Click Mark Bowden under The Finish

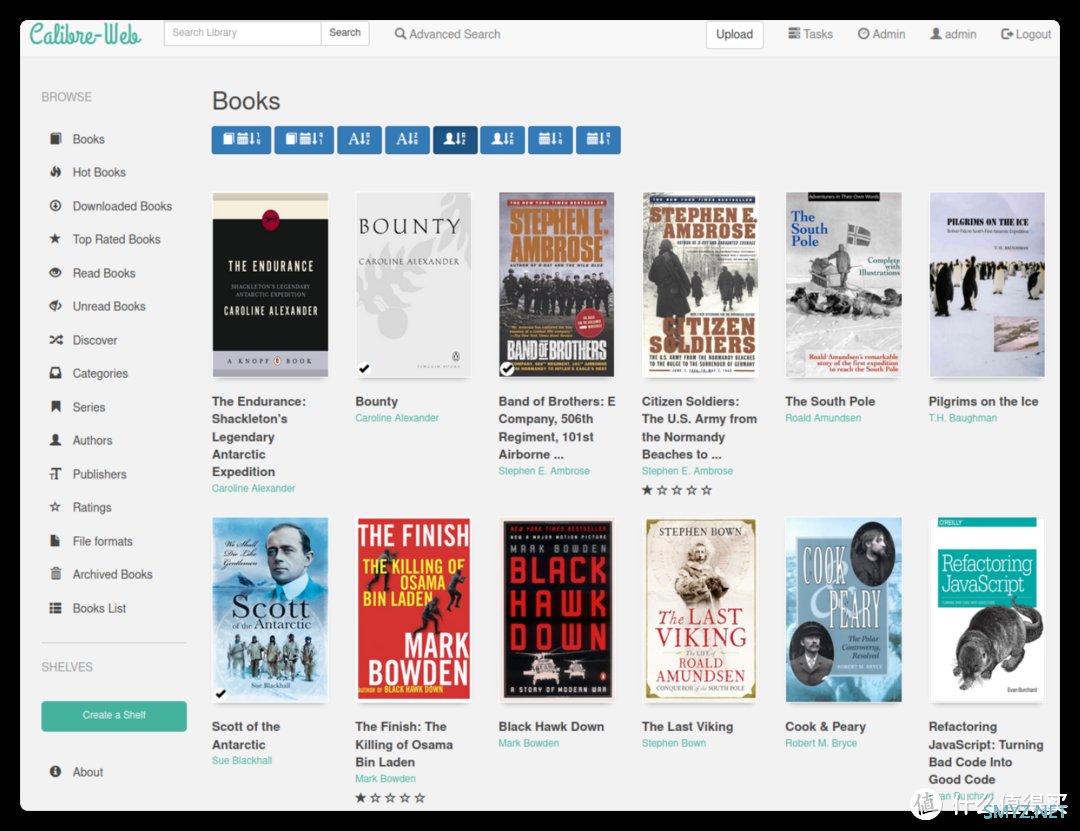[386, 779]
